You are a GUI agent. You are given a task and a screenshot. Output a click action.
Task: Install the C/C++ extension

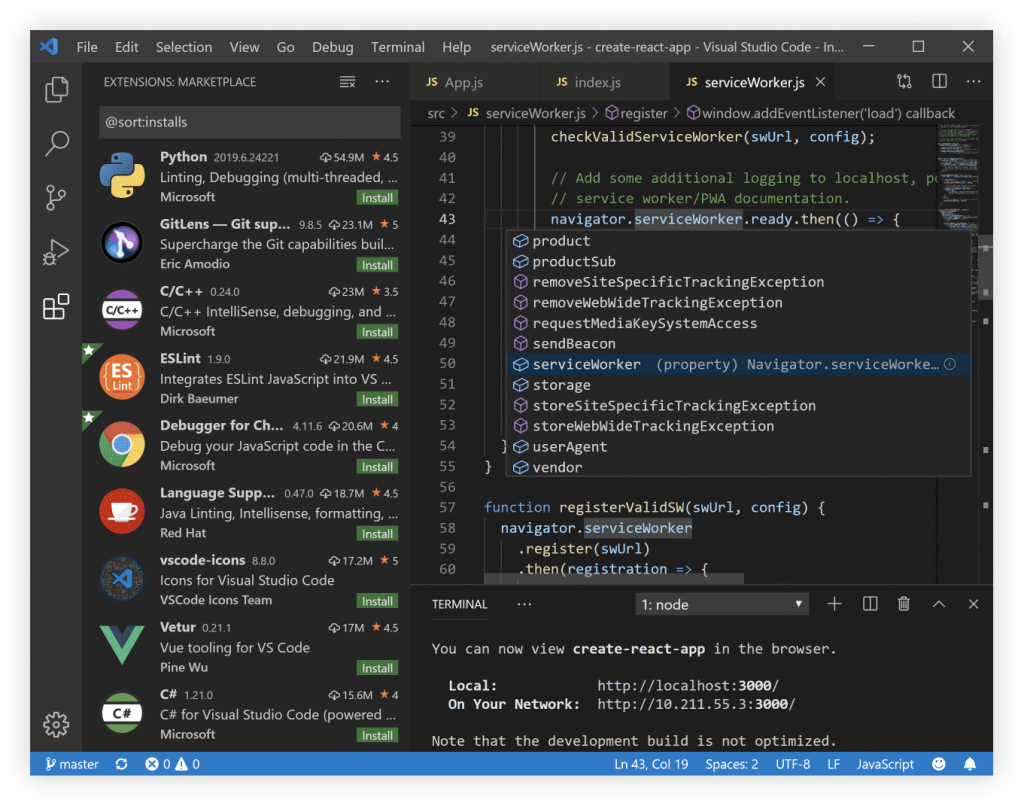pos(377,332)
